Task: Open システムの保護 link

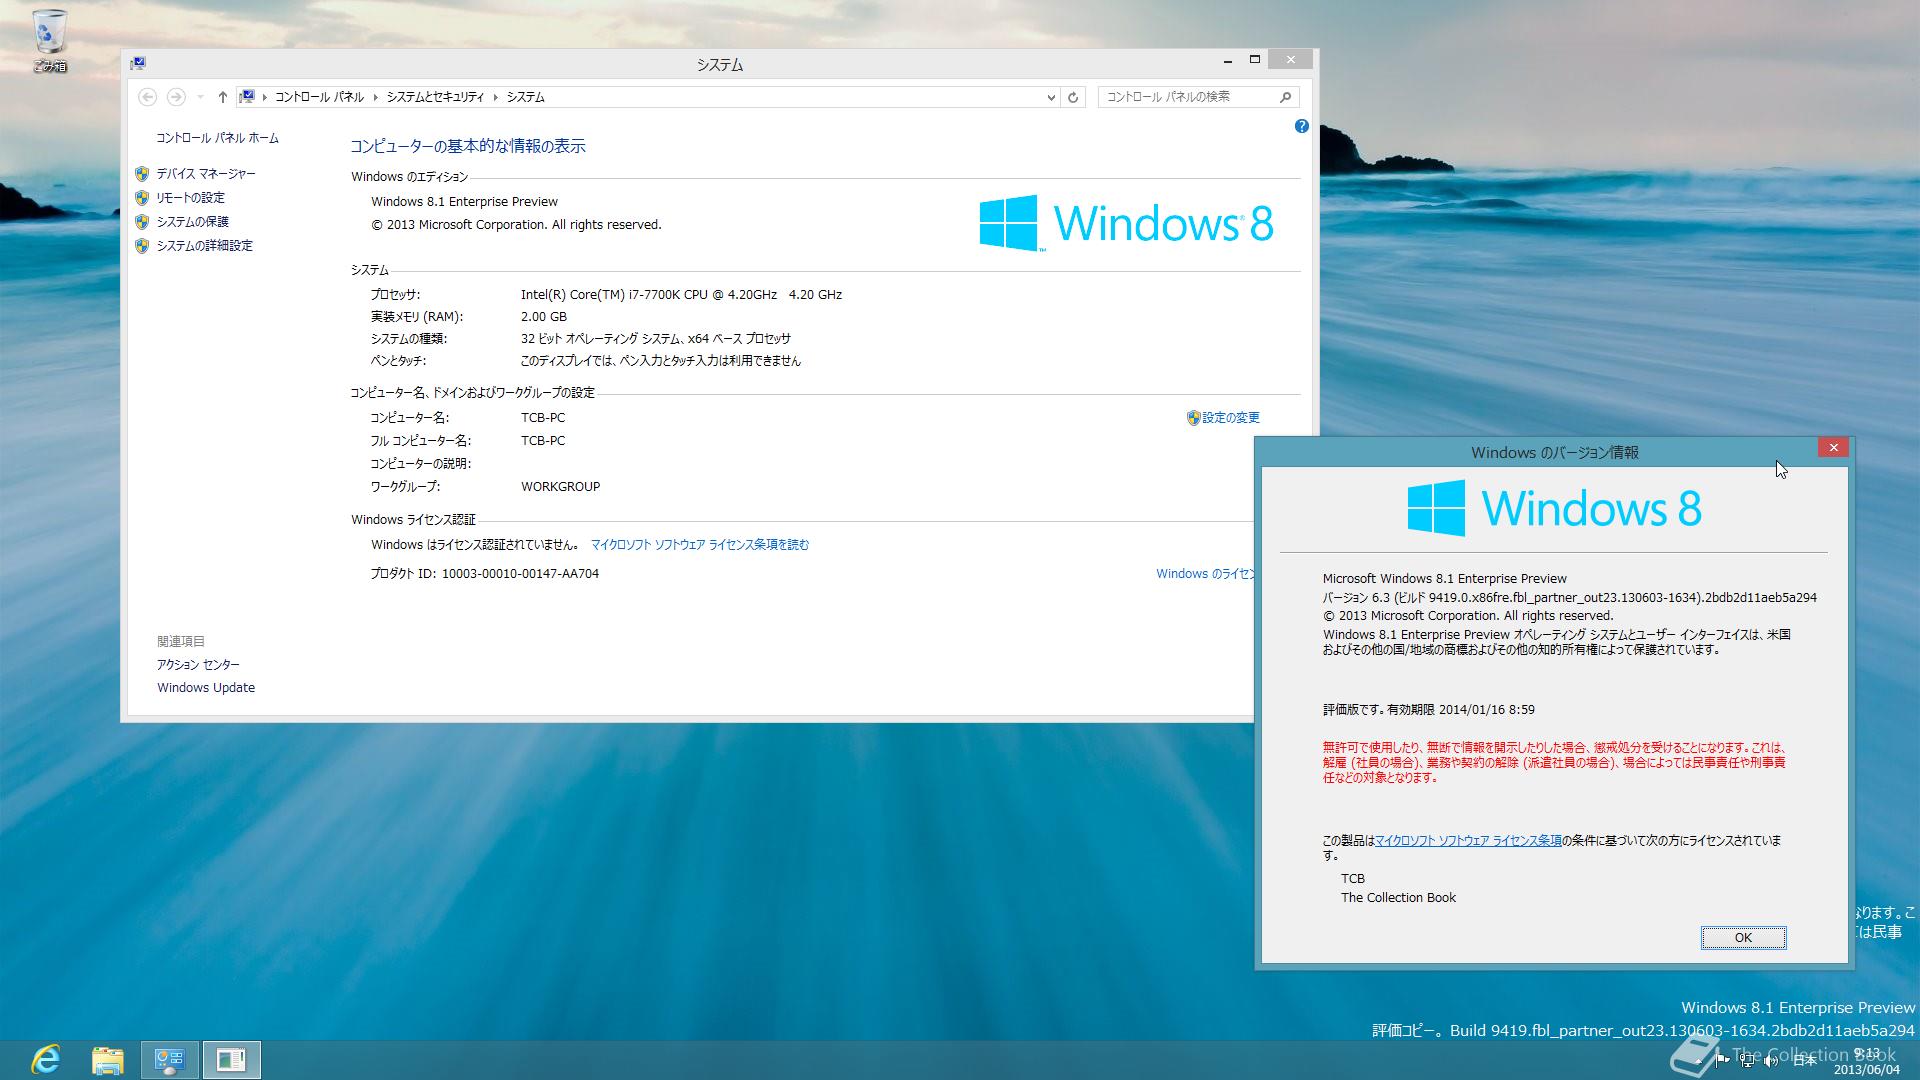Action: coord(192,222)
